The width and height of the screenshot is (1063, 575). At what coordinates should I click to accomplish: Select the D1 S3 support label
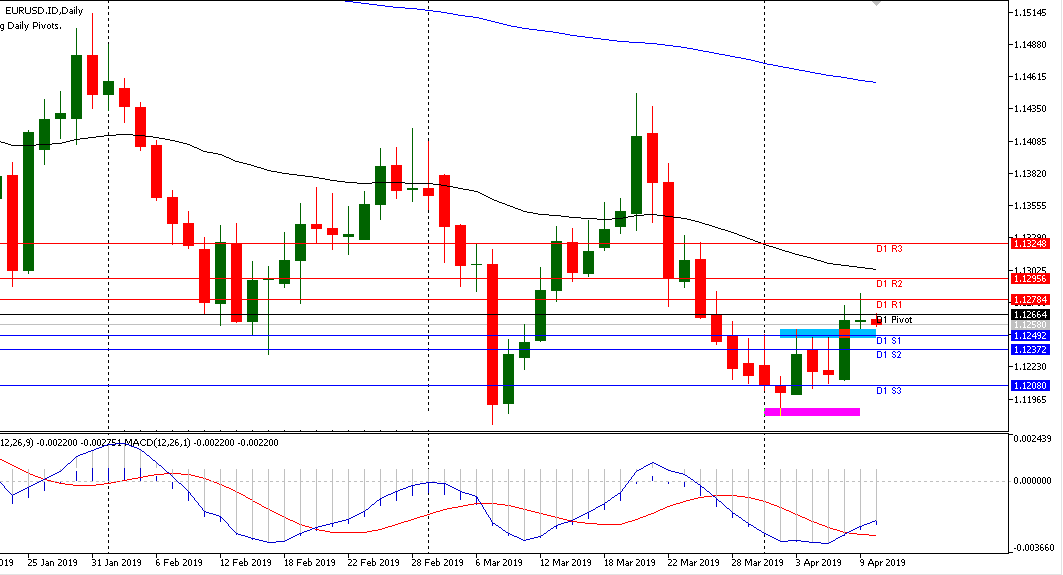pyautogui.click(x=888, y=391)
